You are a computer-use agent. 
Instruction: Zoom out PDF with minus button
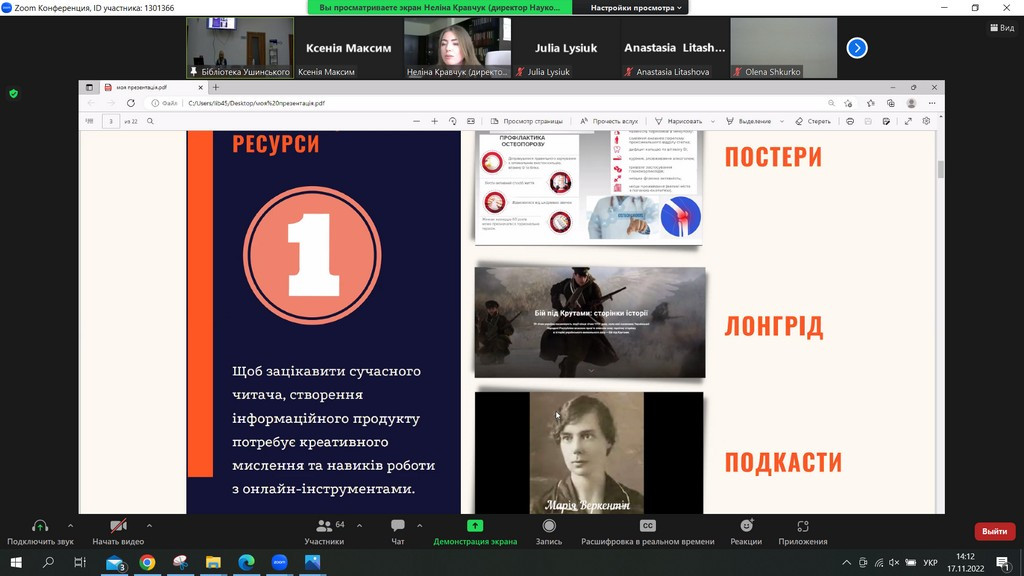point(416,121)
